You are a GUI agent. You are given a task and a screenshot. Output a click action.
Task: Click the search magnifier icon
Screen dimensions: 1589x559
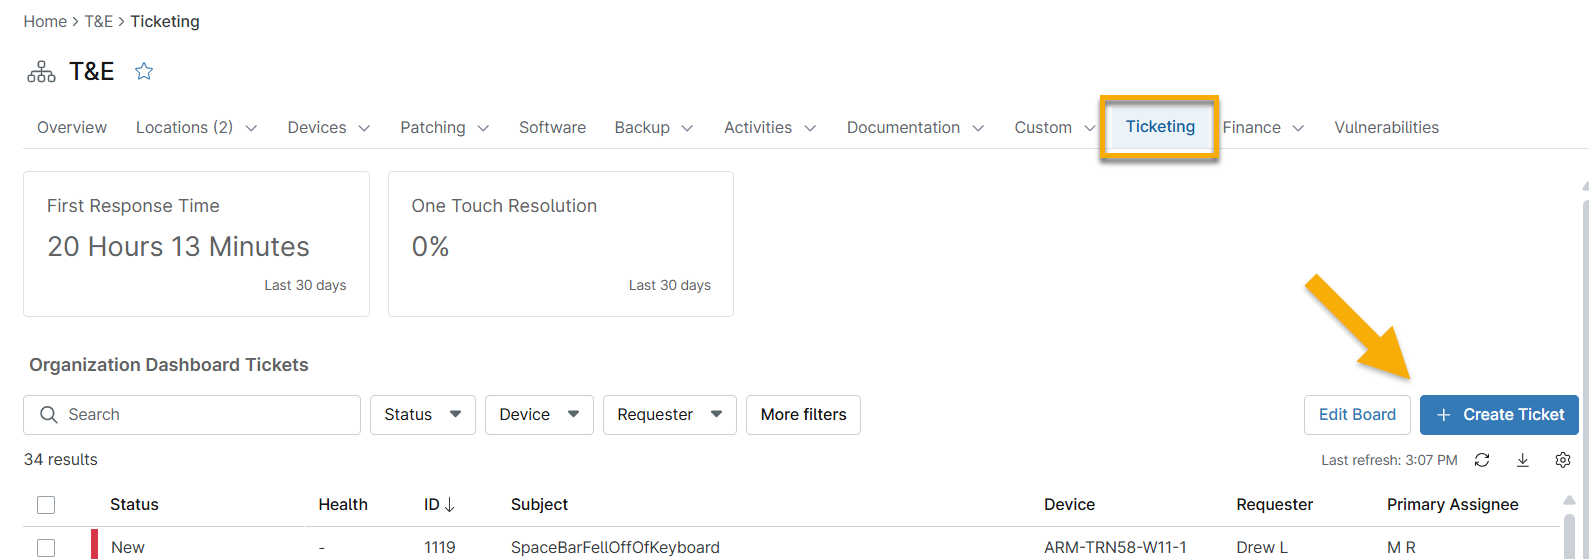[48, 415]
